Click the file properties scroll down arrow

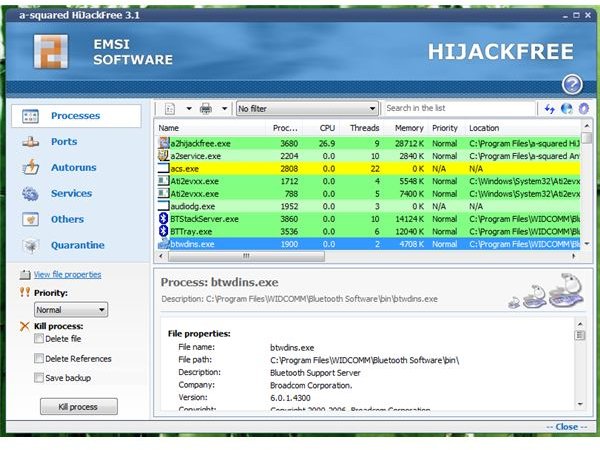point(580,404)
